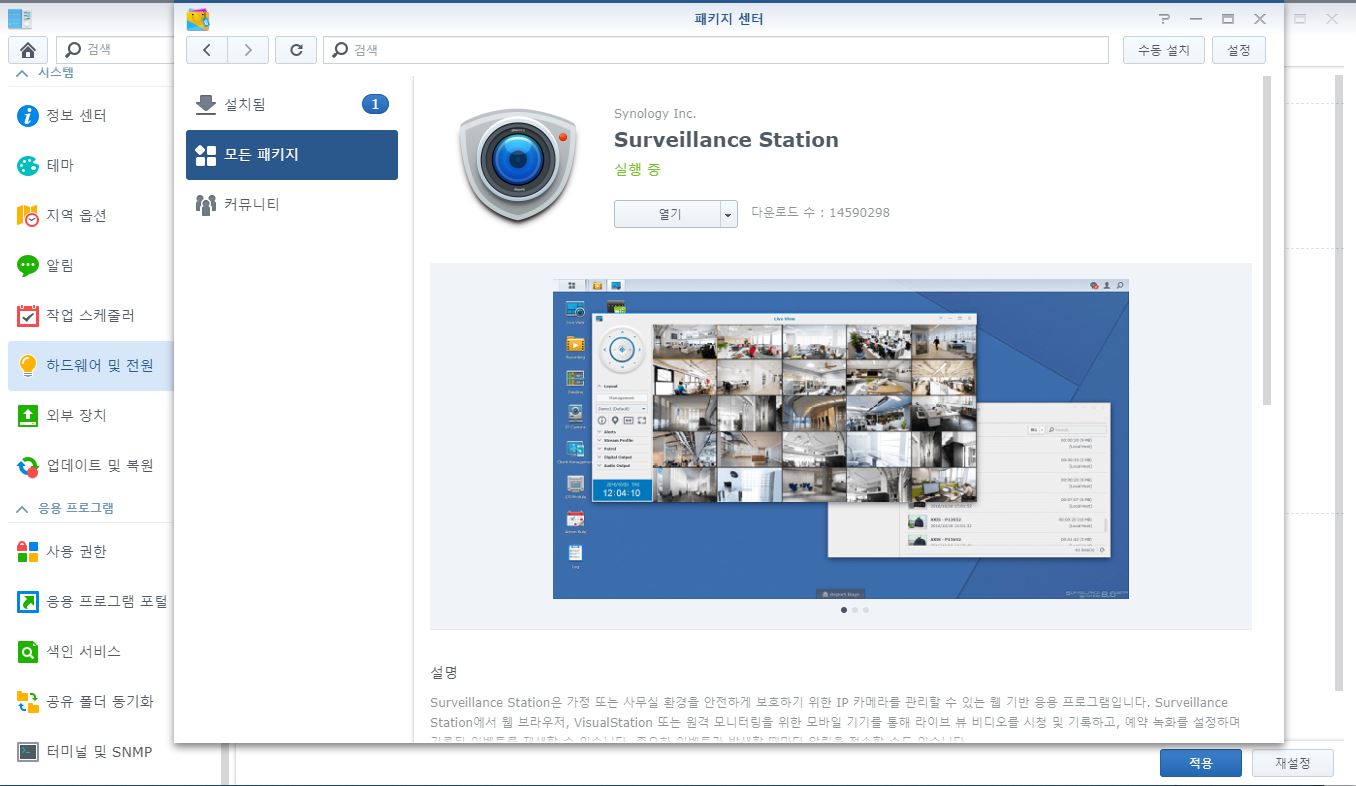Click the Package Center vertical scrollbar
This screenshot has height=786, width=1356.
point(1267,240)
